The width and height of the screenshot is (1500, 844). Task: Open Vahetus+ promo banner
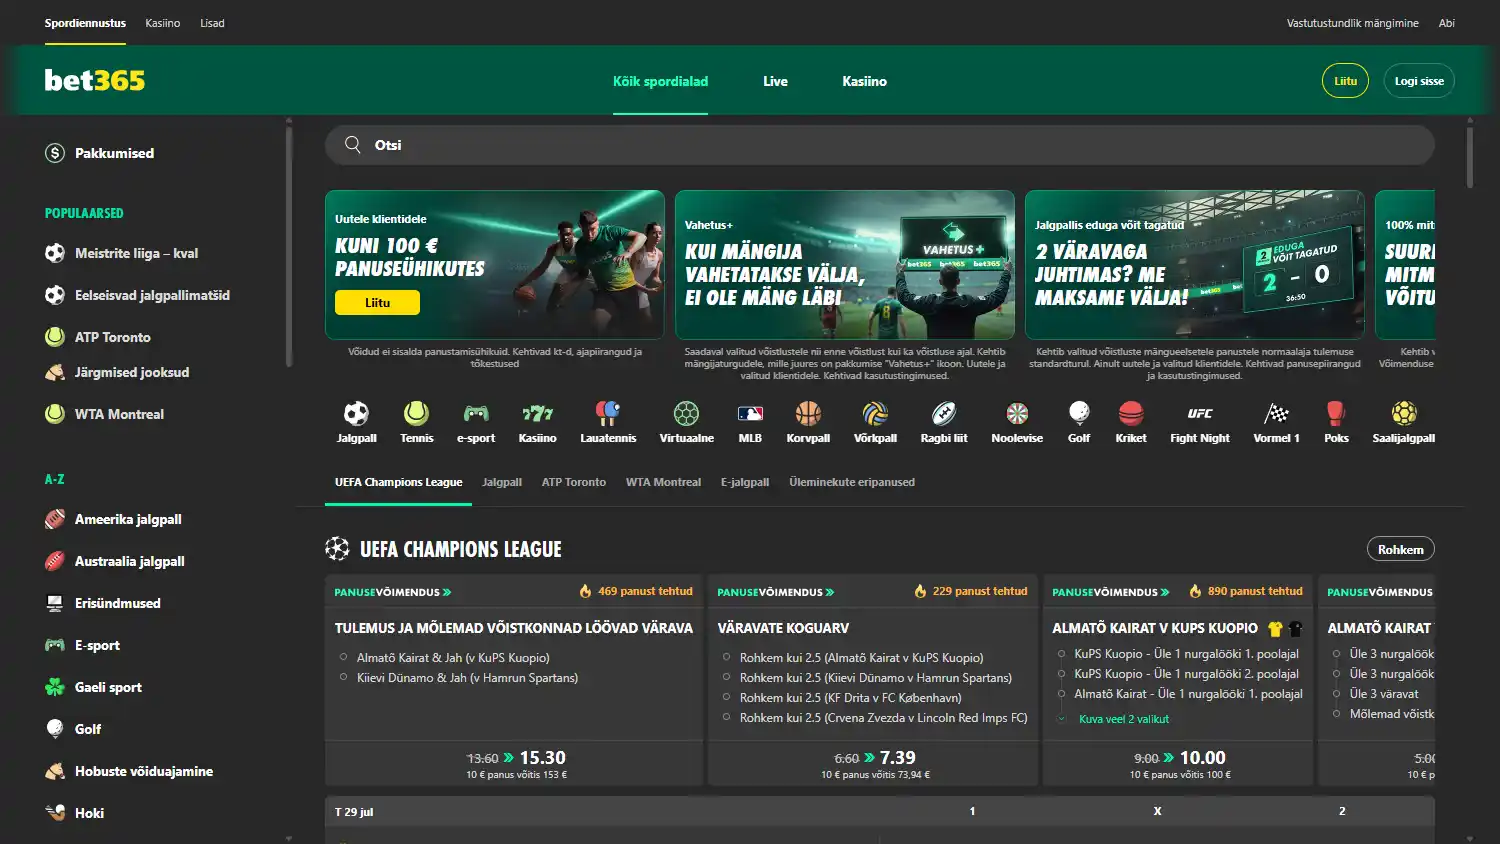[x=845, y=265]
